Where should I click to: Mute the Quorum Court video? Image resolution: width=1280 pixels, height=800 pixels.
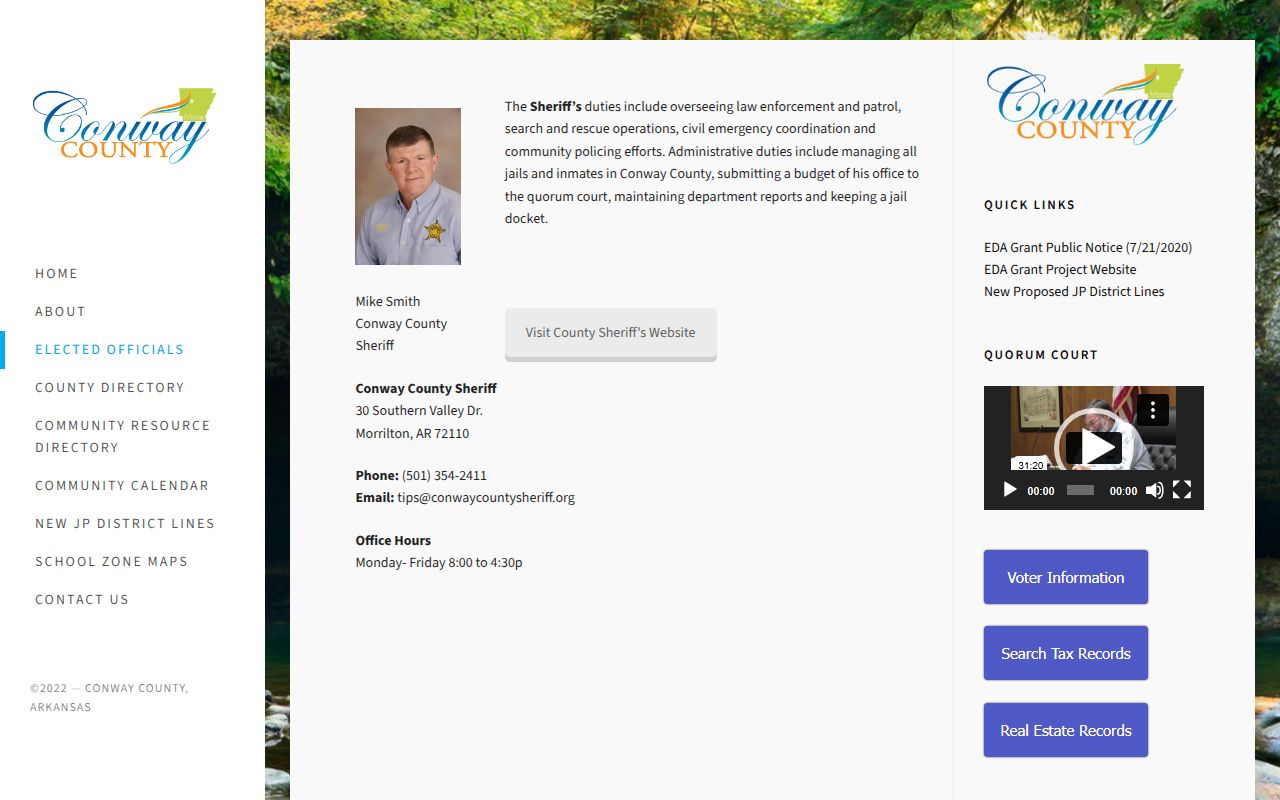tap(1154, 490)
